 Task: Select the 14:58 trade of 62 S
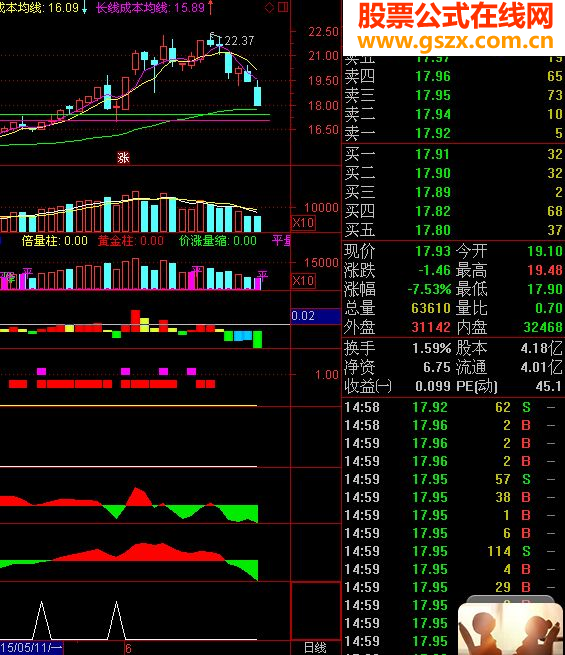pyautogui.click(x=454, y=407)
